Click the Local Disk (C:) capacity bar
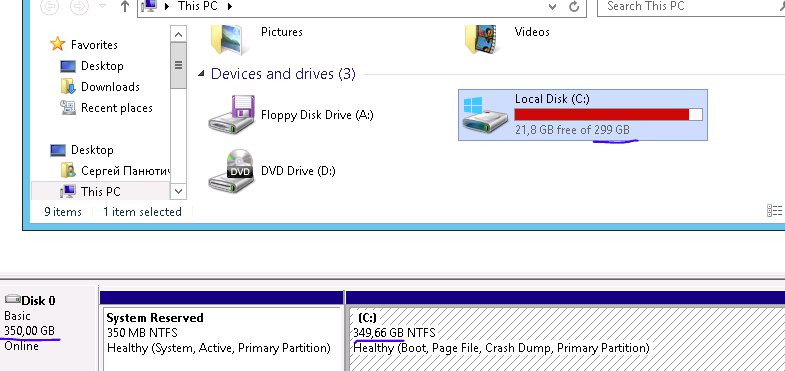The image size is (785, 371). [609, 115]
